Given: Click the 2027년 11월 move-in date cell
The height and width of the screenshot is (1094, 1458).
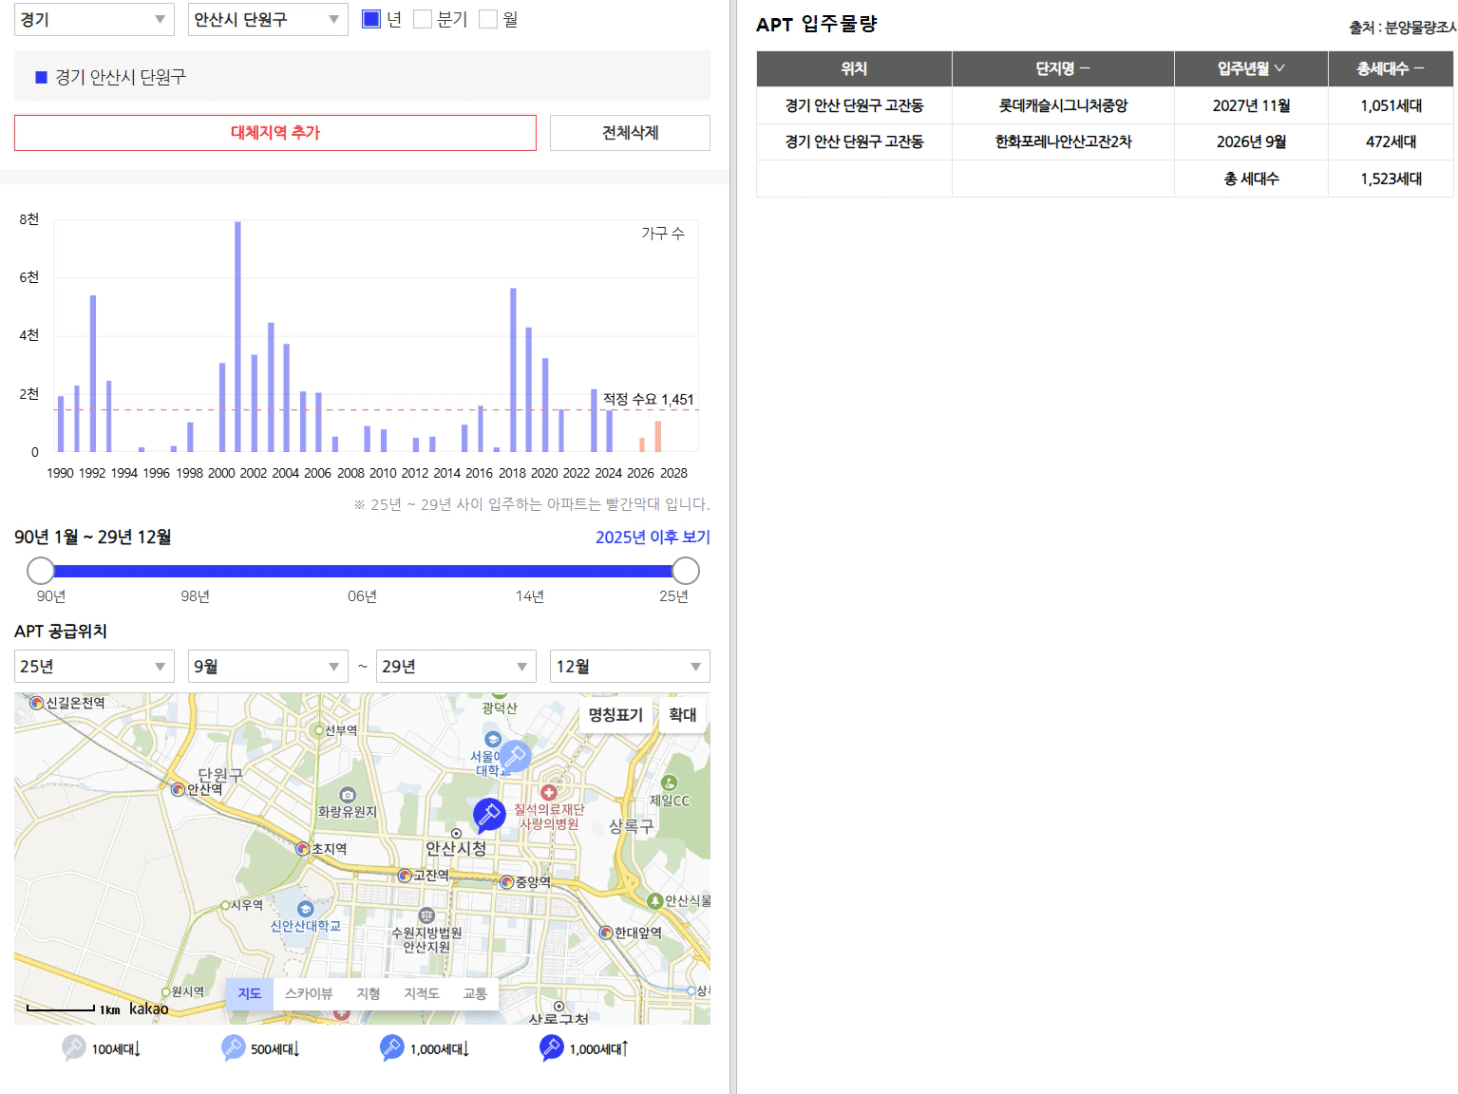Looking at the screenshot, I should point(1251,106).
